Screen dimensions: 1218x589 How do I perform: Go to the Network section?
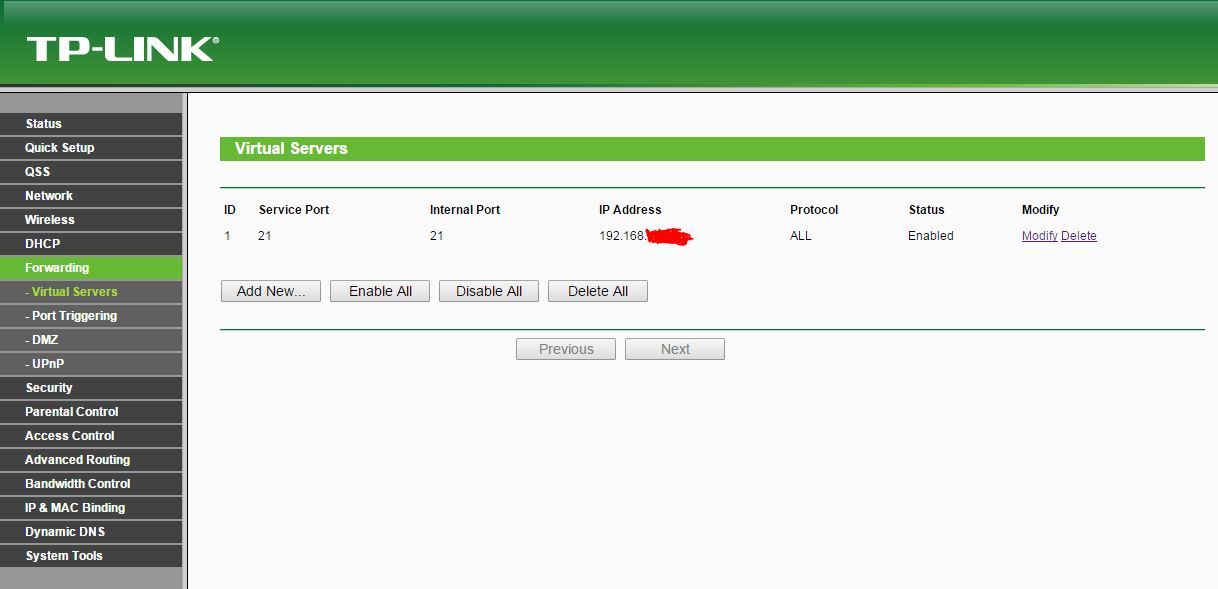point(91,196)
